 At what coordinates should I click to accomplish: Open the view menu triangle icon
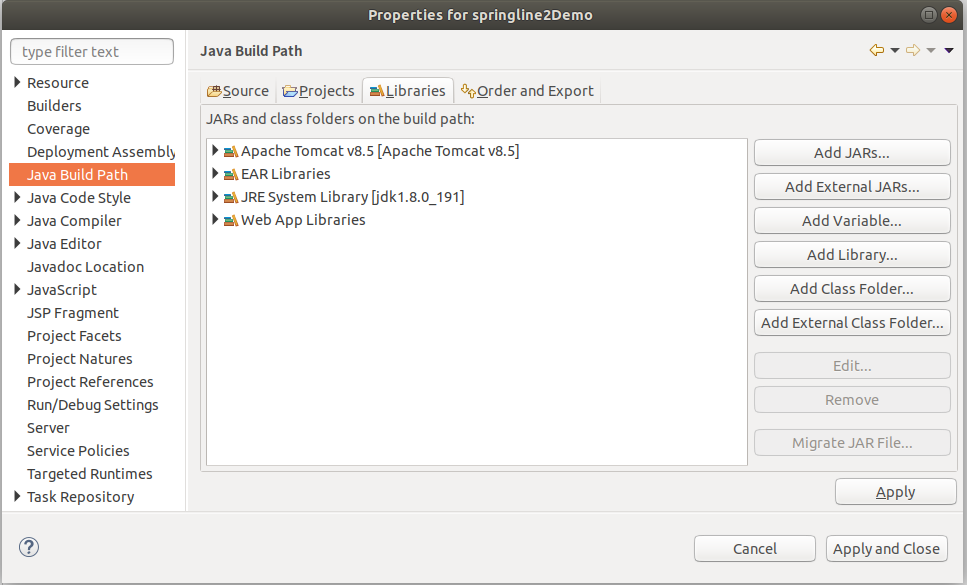pyautogui.click(x=948, y=51)
